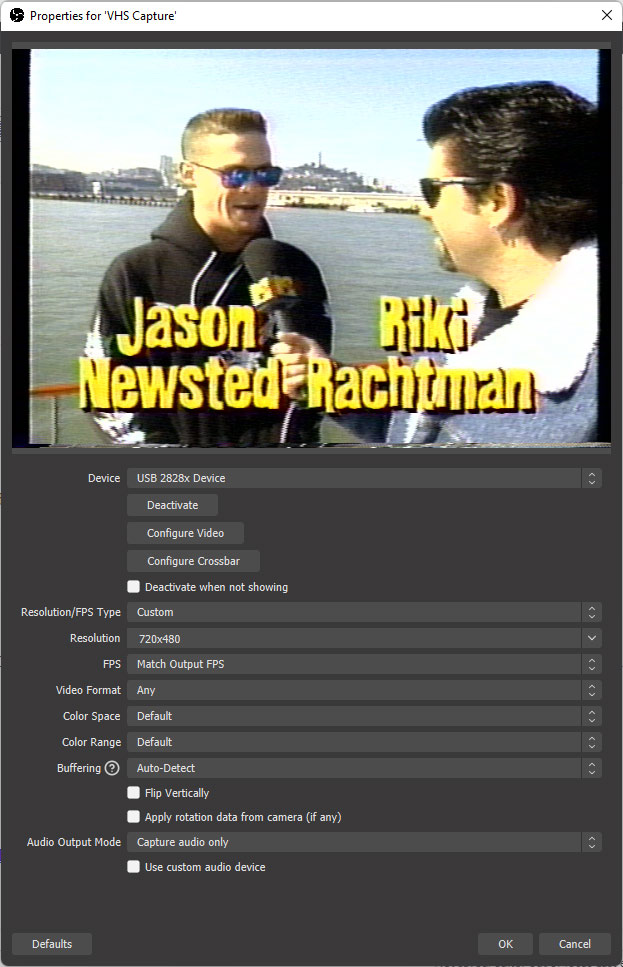Click the Buffering help question mark icon
This screenshot has height=967, width=623.
pos(112,768)
